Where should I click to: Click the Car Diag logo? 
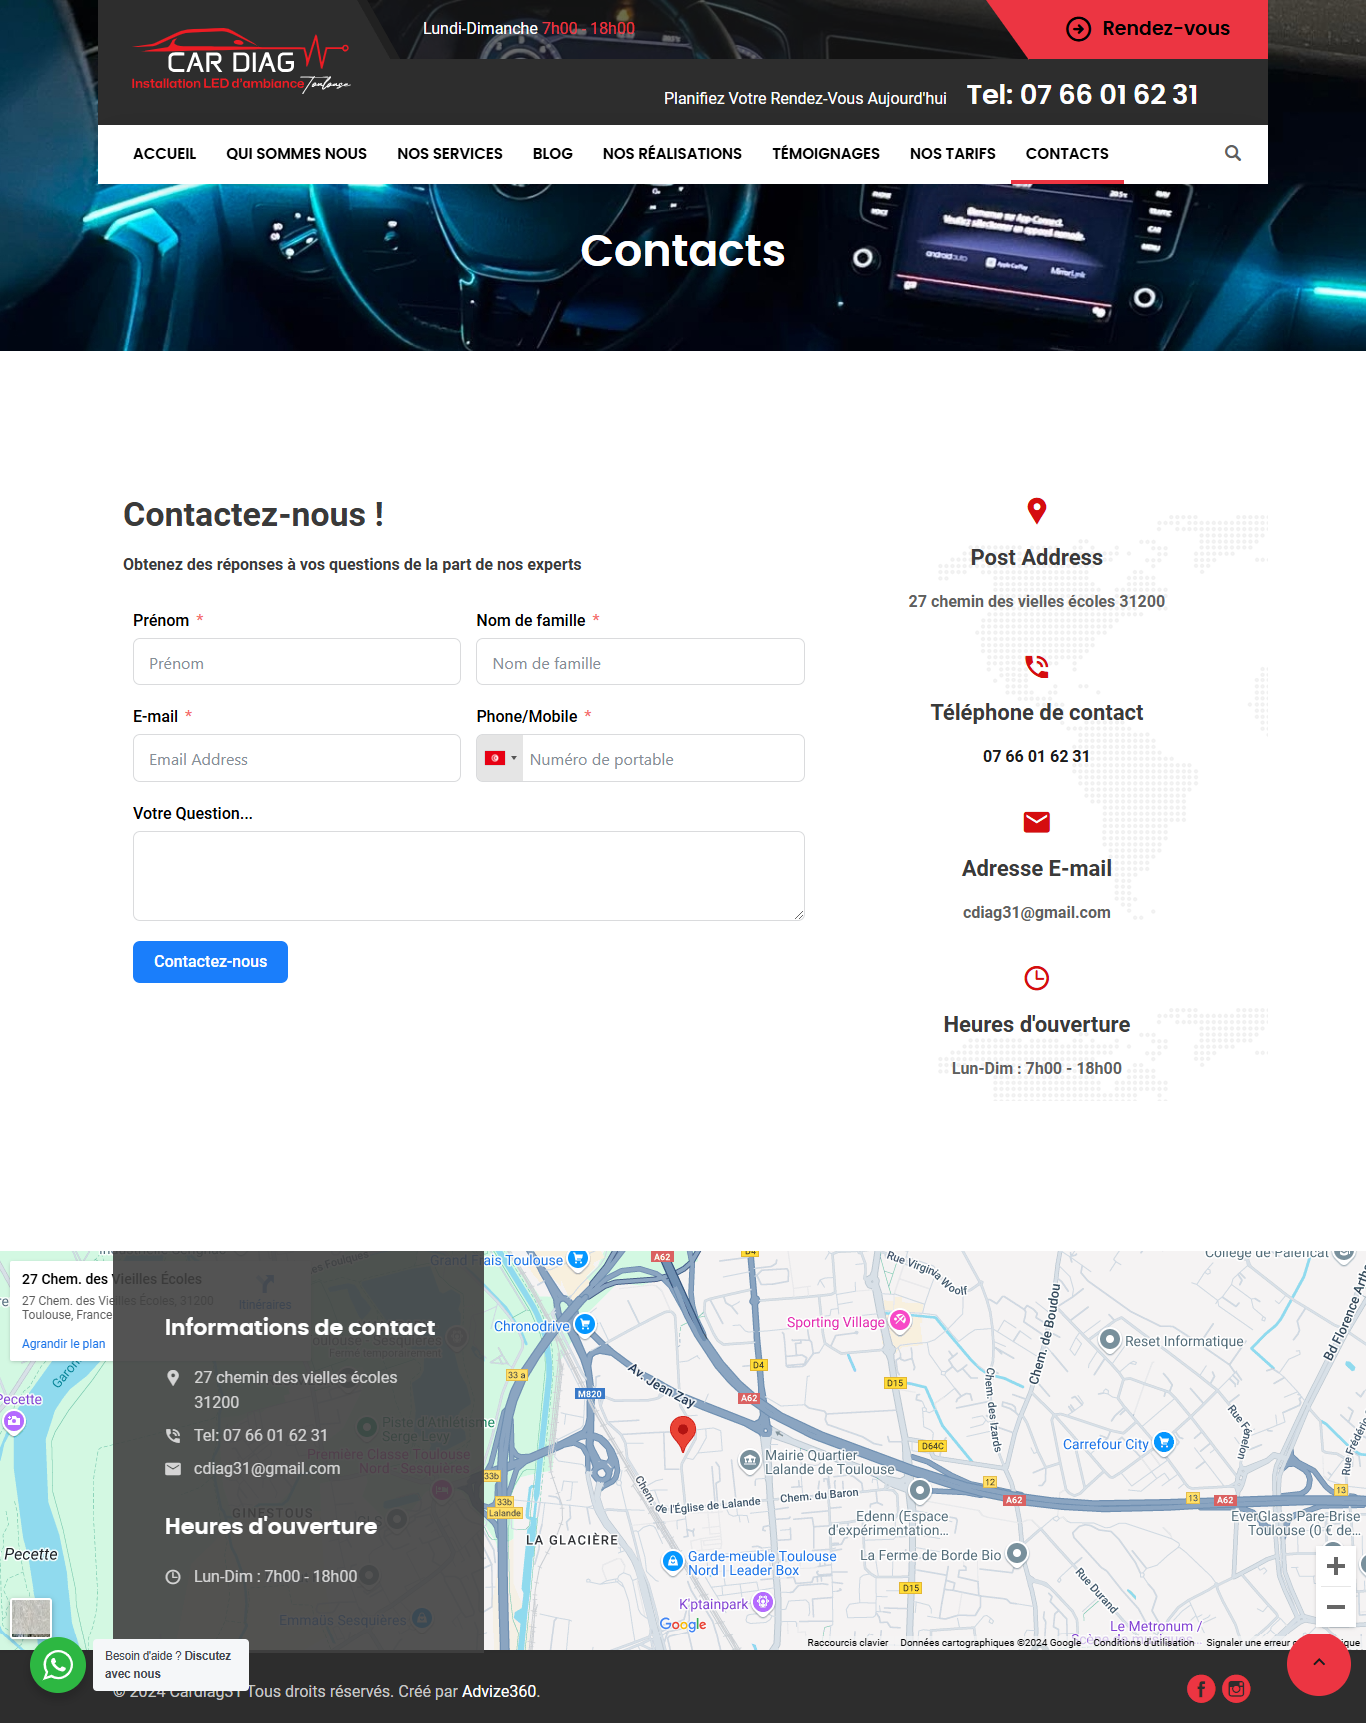tap(240, 62)
